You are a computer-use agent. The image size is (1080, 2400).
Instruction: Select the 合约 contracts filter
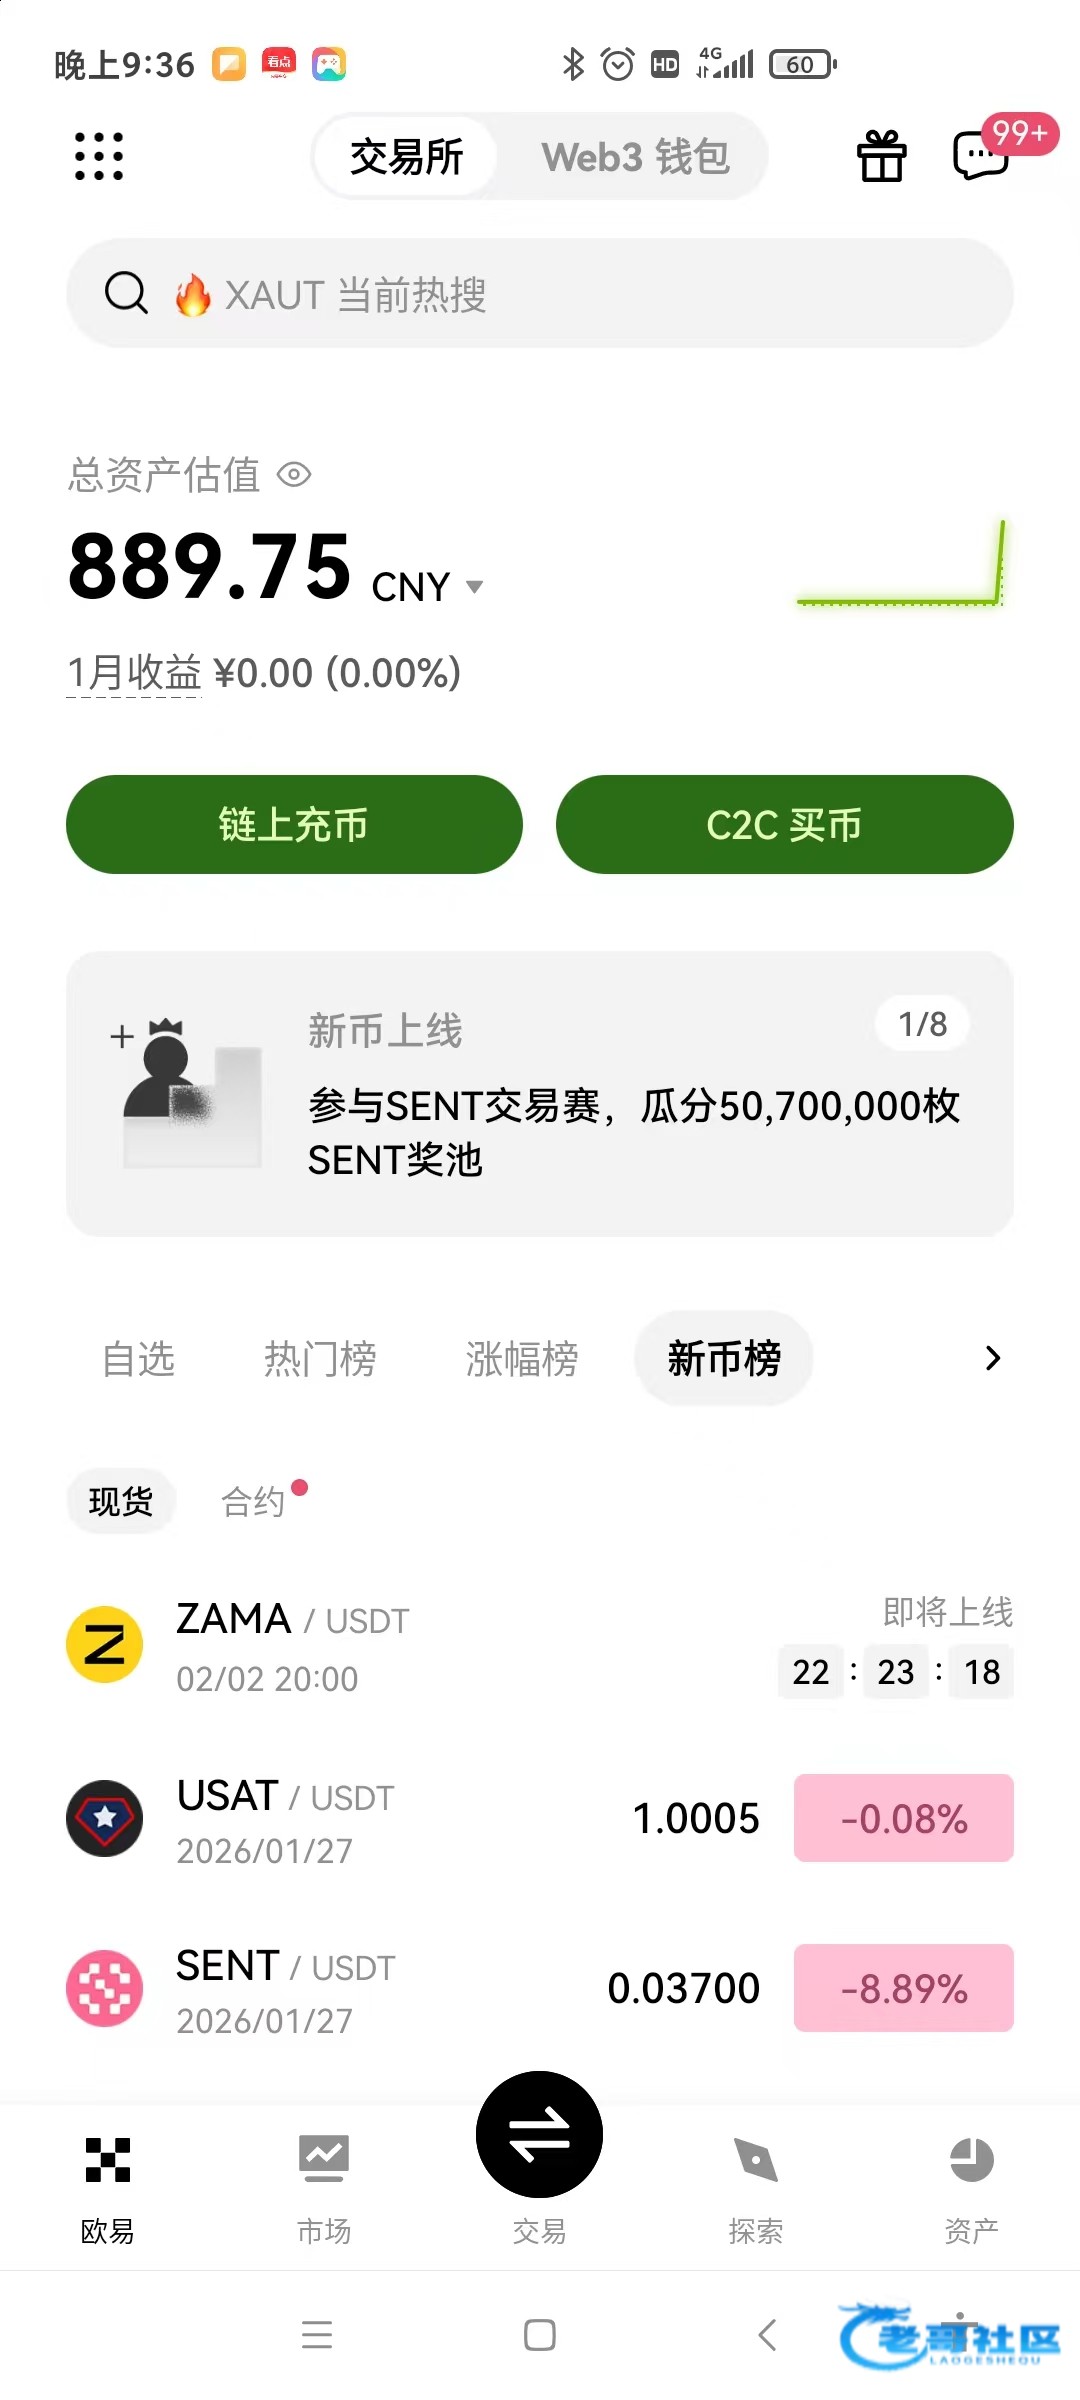click(254, 1501)
